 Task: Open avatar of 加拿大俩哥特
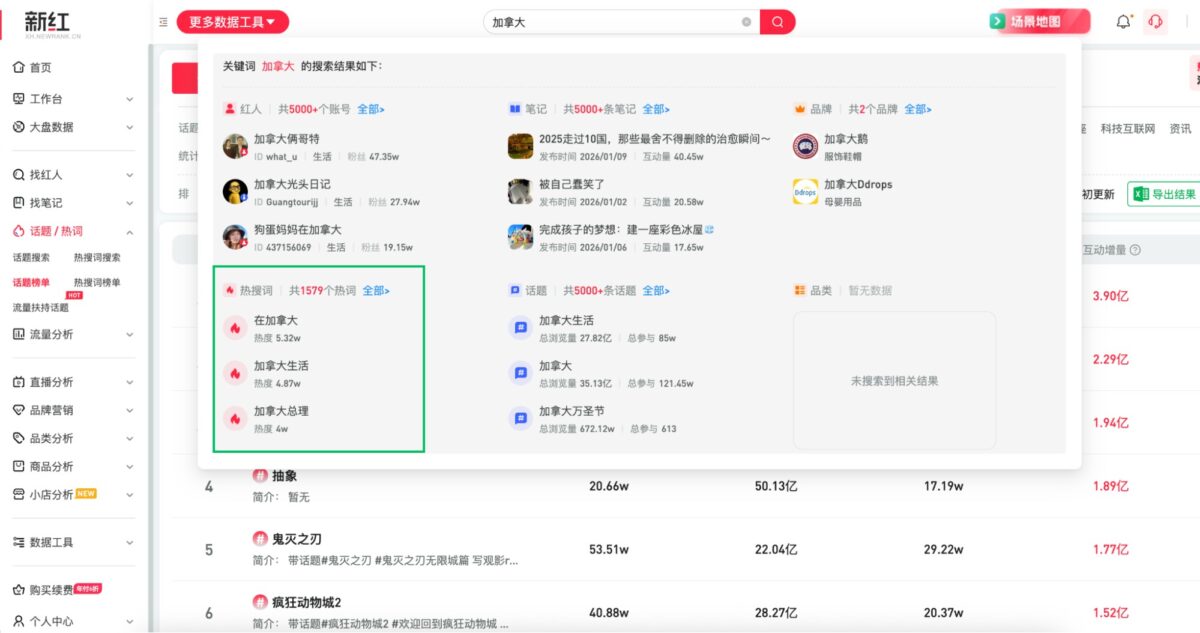tap(235, 146)
